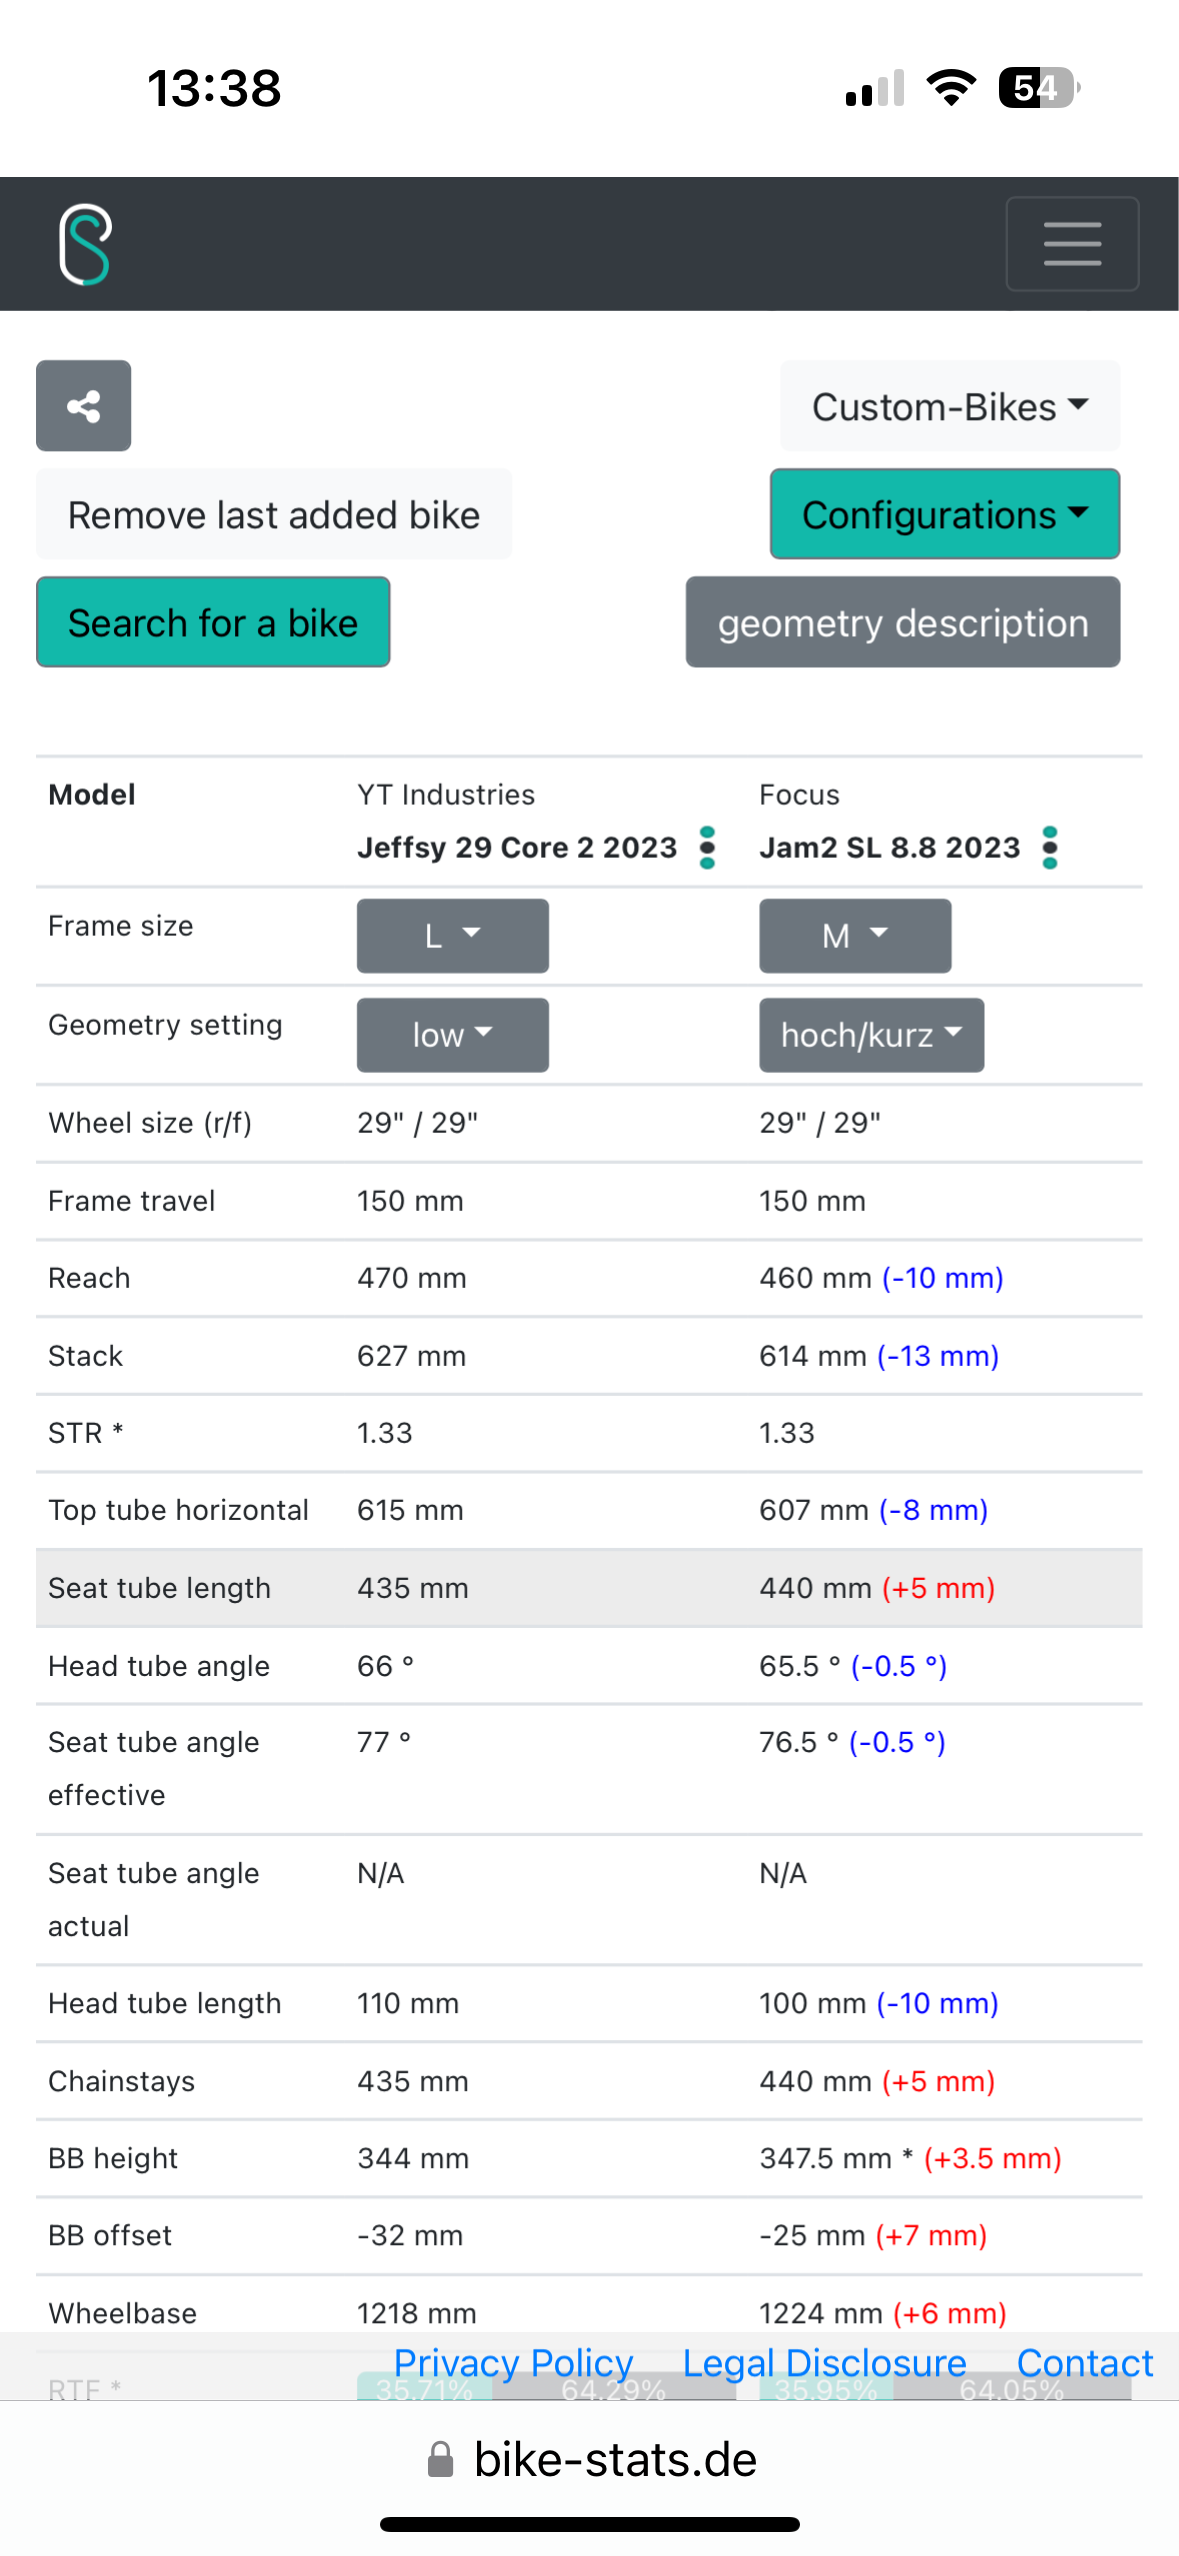The image size is (1179, 2556).
Task: Tap the browser address lock icon
Action: tap(440, 2459)
